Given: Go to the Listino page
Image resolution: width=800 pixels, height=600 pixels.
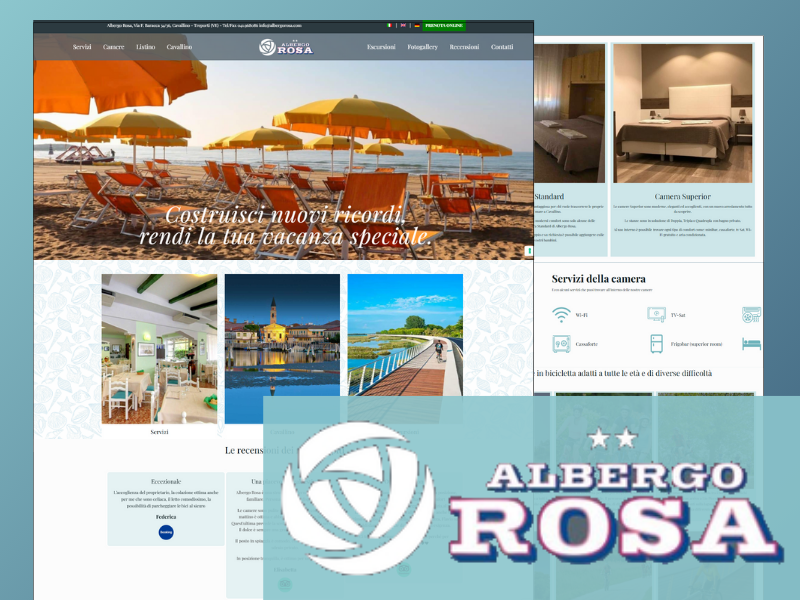Looking at the screenshot, I should 145,47.
